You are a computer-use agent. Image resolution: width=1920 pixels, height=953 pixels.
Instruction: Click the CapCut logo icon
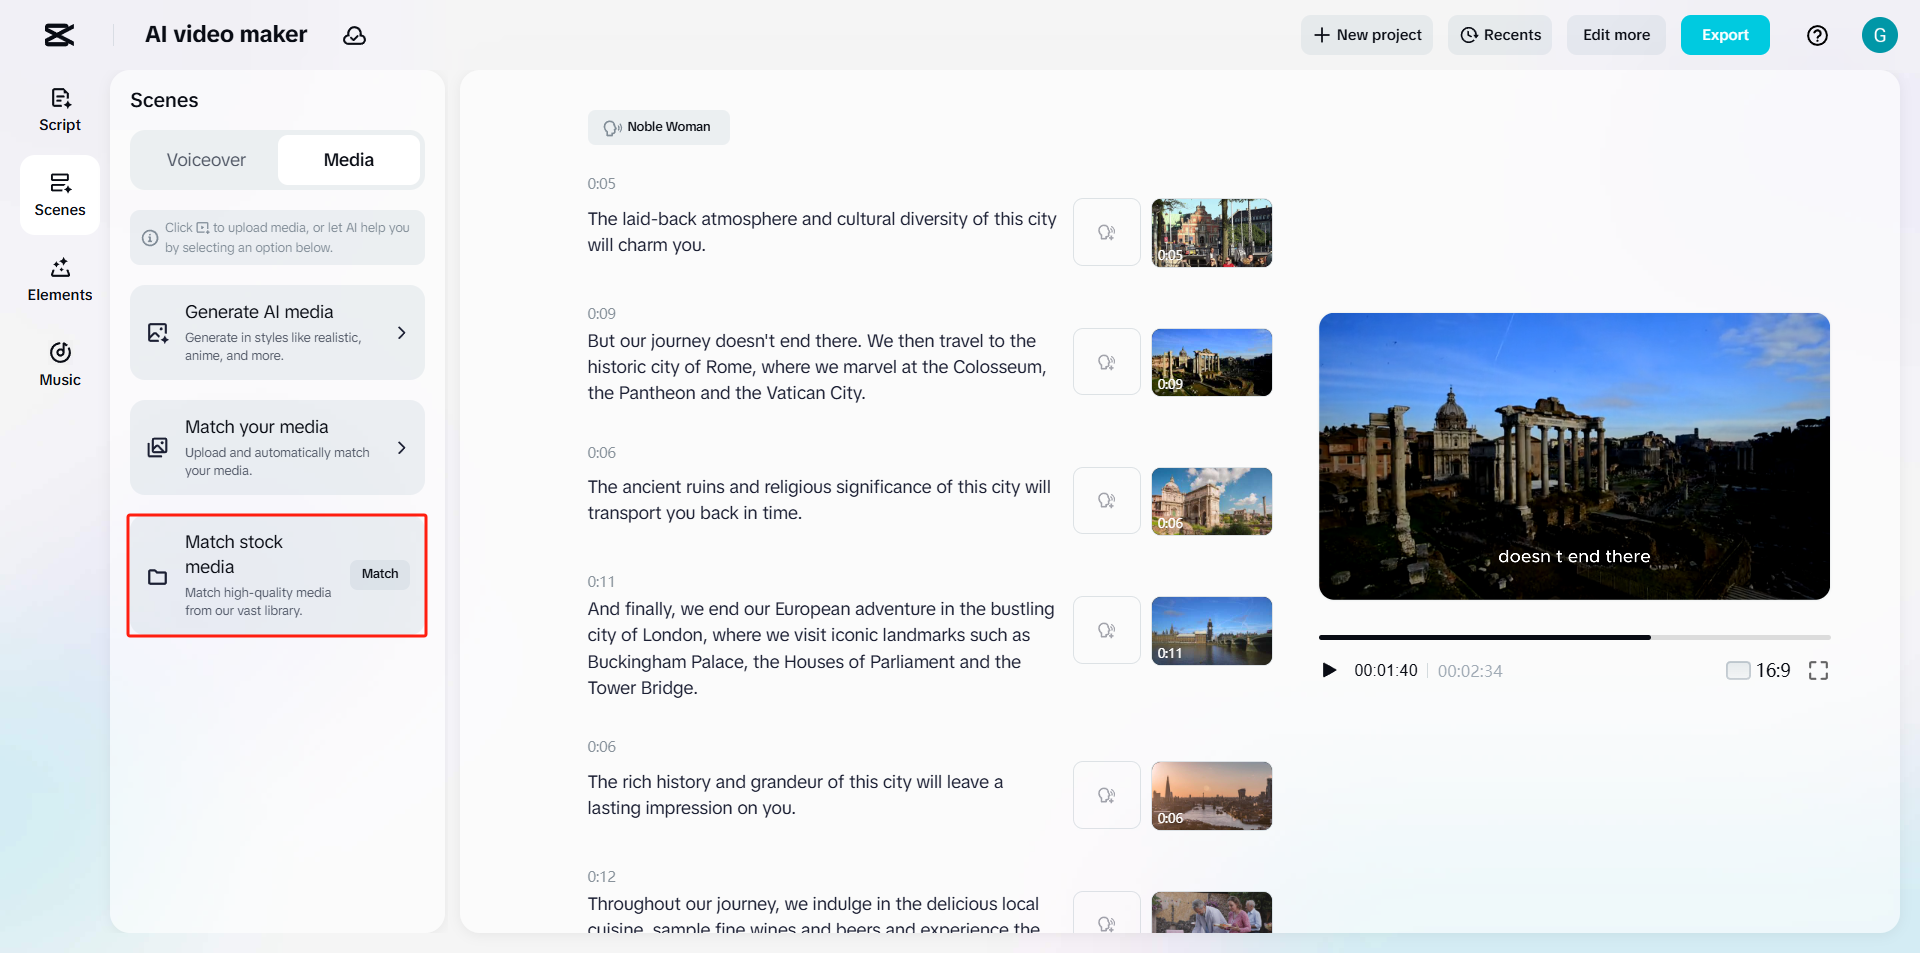click(59, 35)
